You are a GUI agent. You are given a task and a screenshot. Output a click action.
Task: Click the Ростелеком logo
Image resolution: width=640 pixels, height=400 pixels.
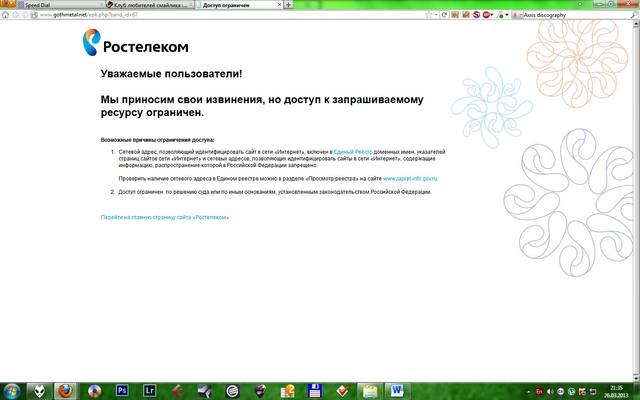pos(136,42)
